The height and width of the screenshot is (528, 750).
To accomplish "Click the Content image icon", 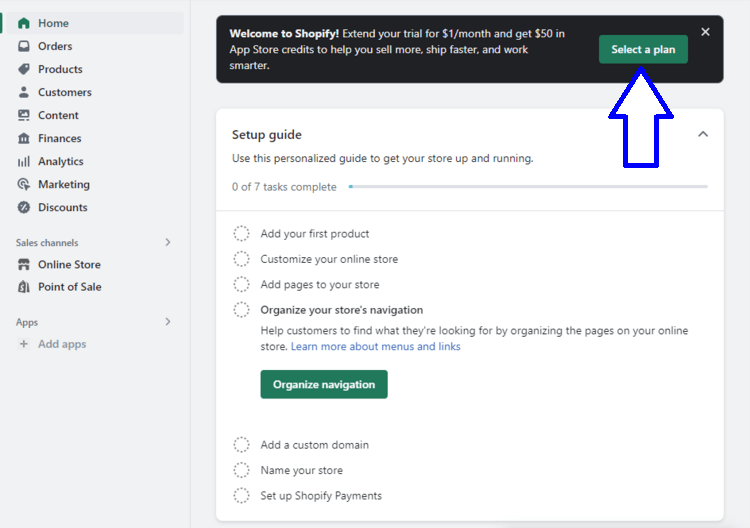I will 23,115.
